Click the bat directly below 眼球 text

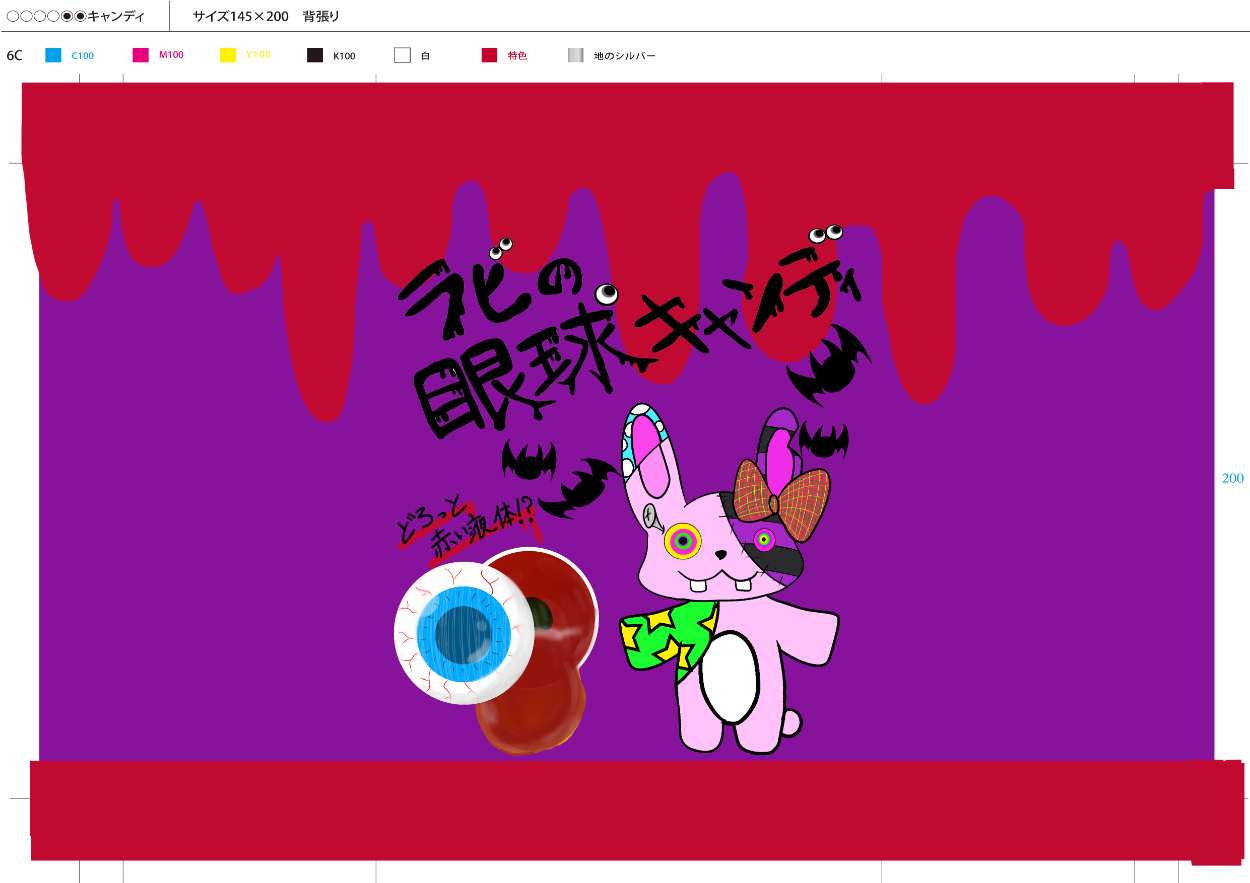point(528,459)
